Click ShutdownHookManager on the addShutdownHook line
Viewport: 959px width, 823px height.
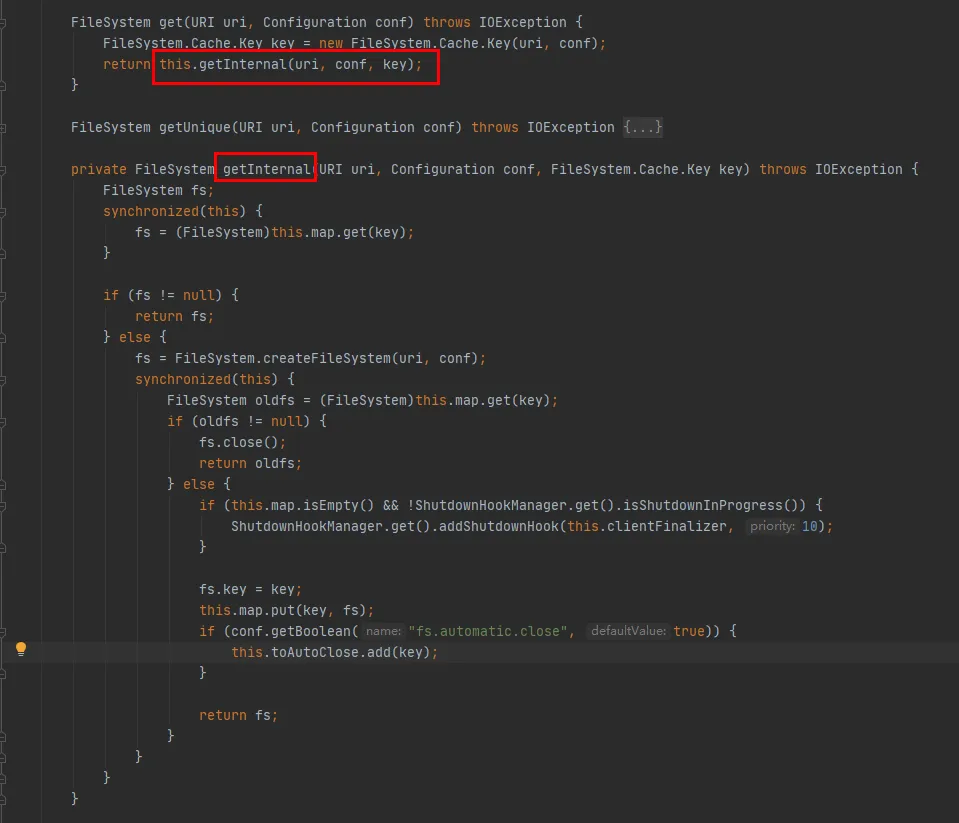pyautogui.click(x=306, y=526)
